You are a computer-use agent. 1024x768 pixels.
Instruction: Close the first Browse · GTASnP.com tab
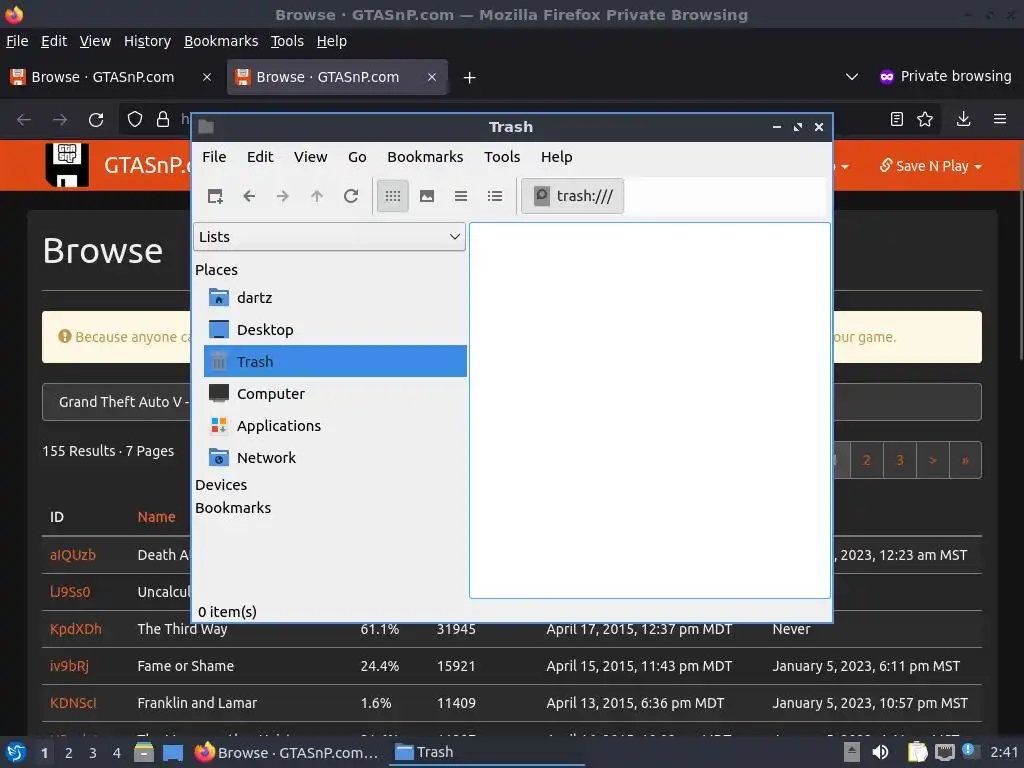207,77
